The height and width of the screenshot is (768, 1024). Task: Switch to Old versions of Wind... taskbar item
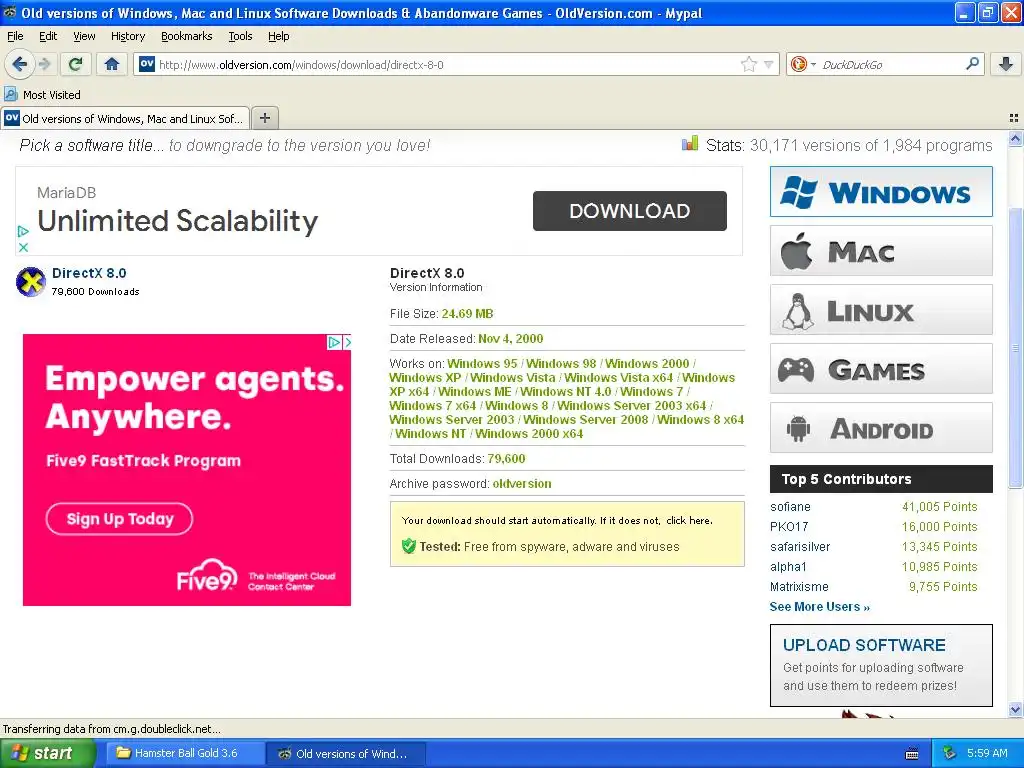click(x=346, y=753)
